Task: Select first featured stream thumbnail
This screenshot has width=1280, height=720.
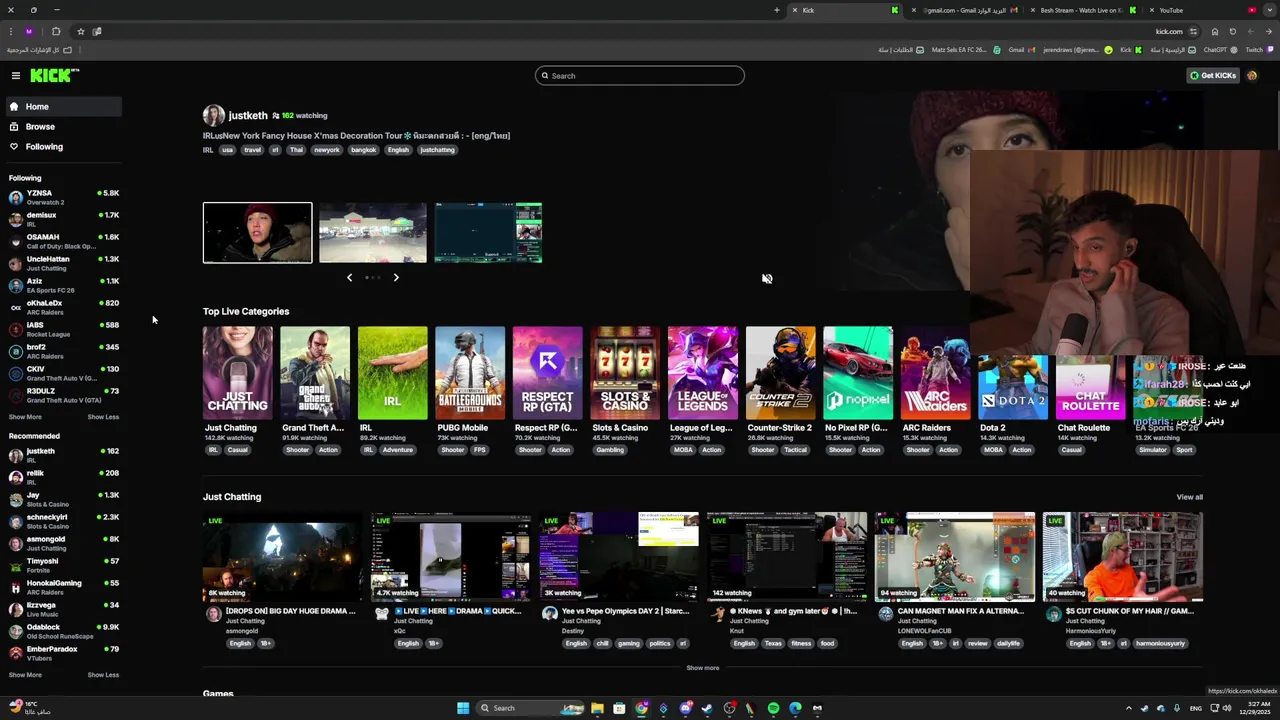Action: [257, 233]
